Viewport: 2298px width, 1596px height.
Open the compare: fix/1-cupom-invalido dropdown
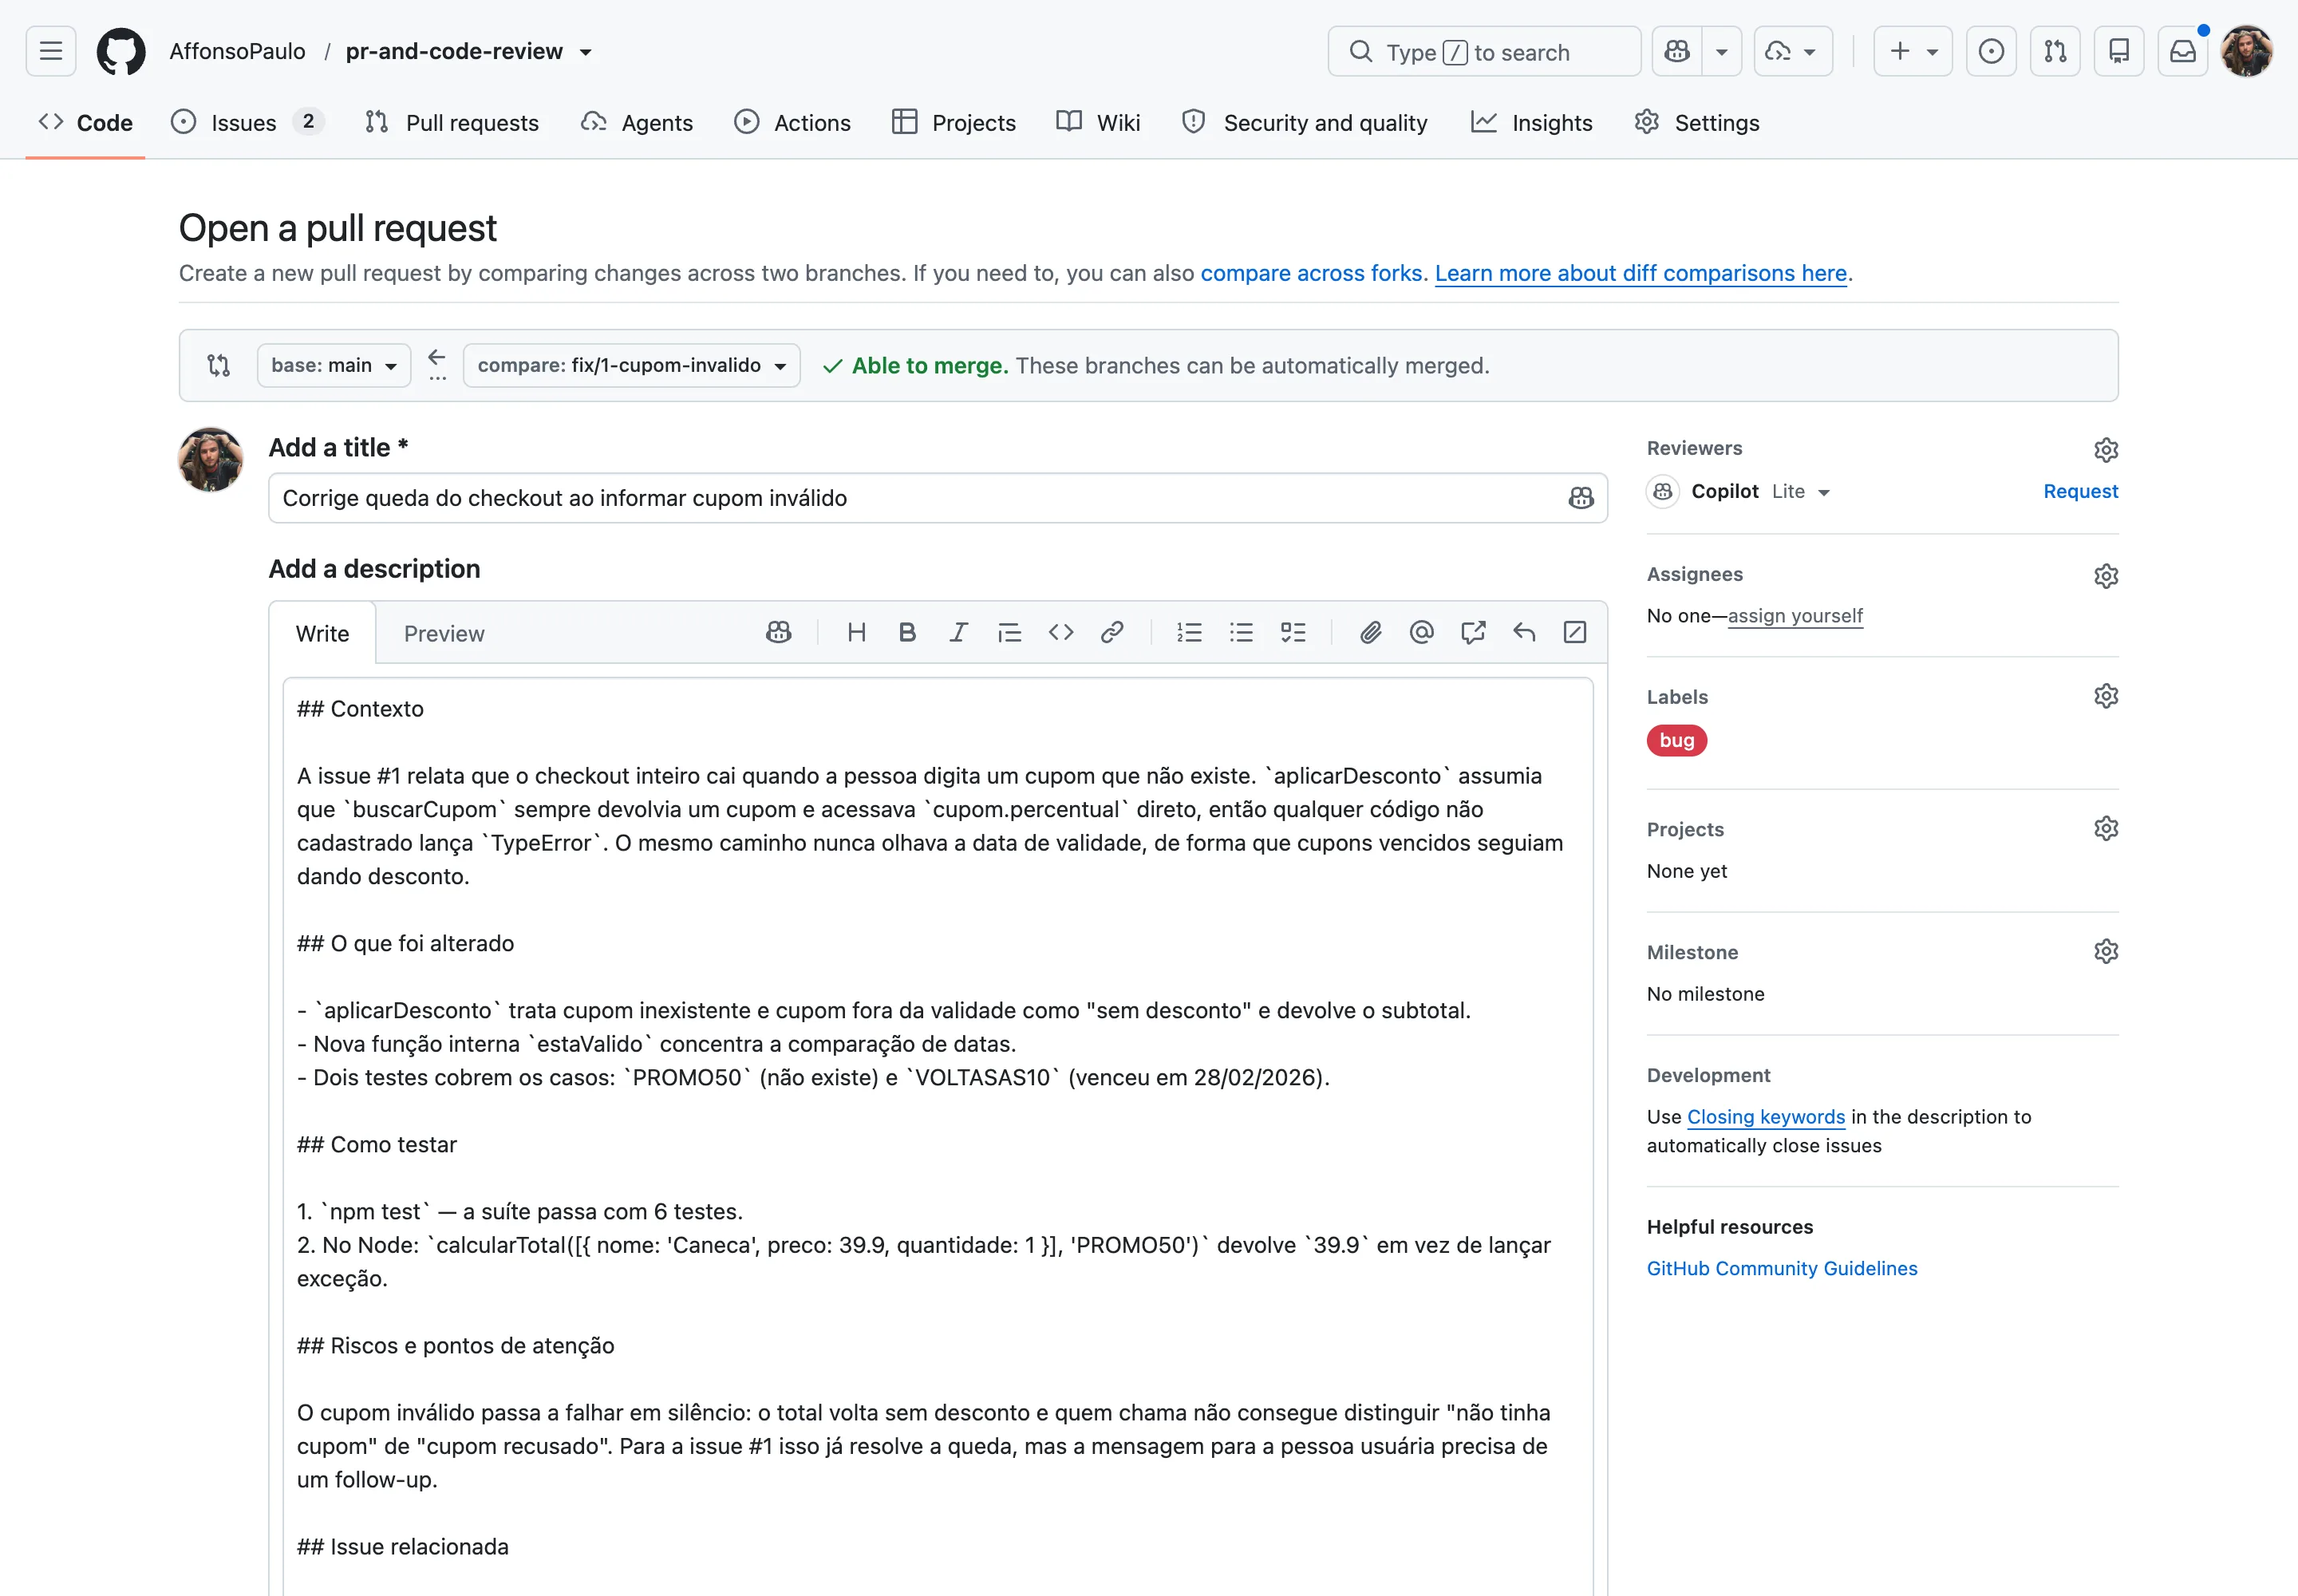[x=632, y=366]
